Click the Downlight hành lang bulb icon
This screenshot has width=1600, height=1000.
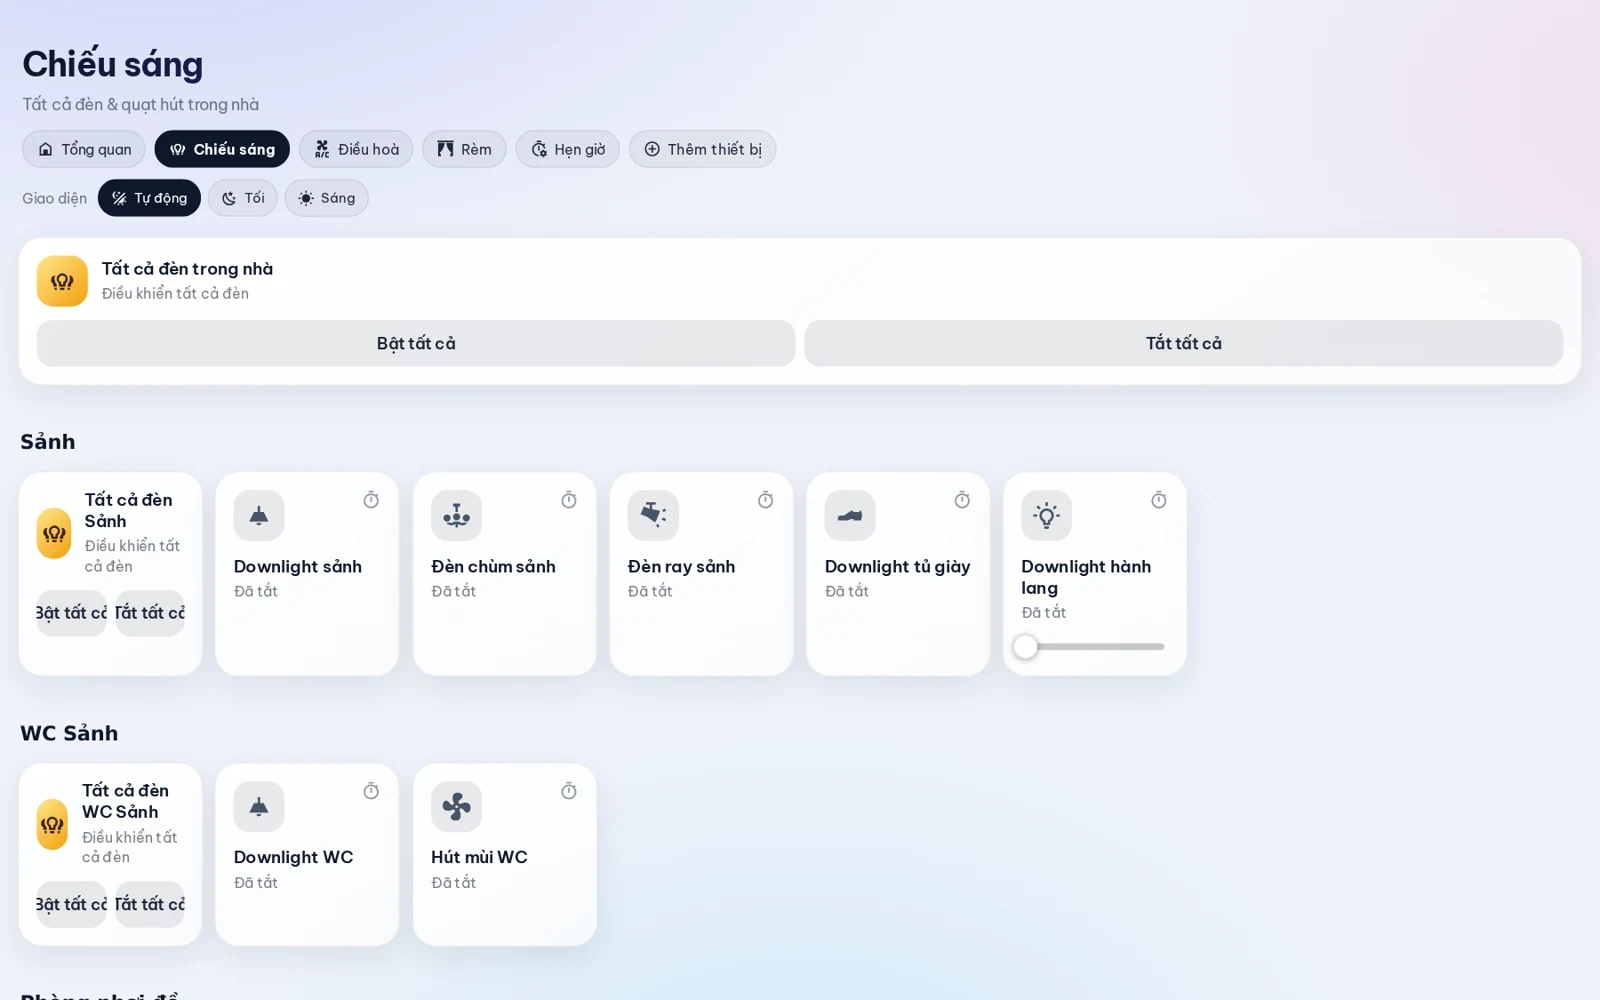click(1047, 516)
